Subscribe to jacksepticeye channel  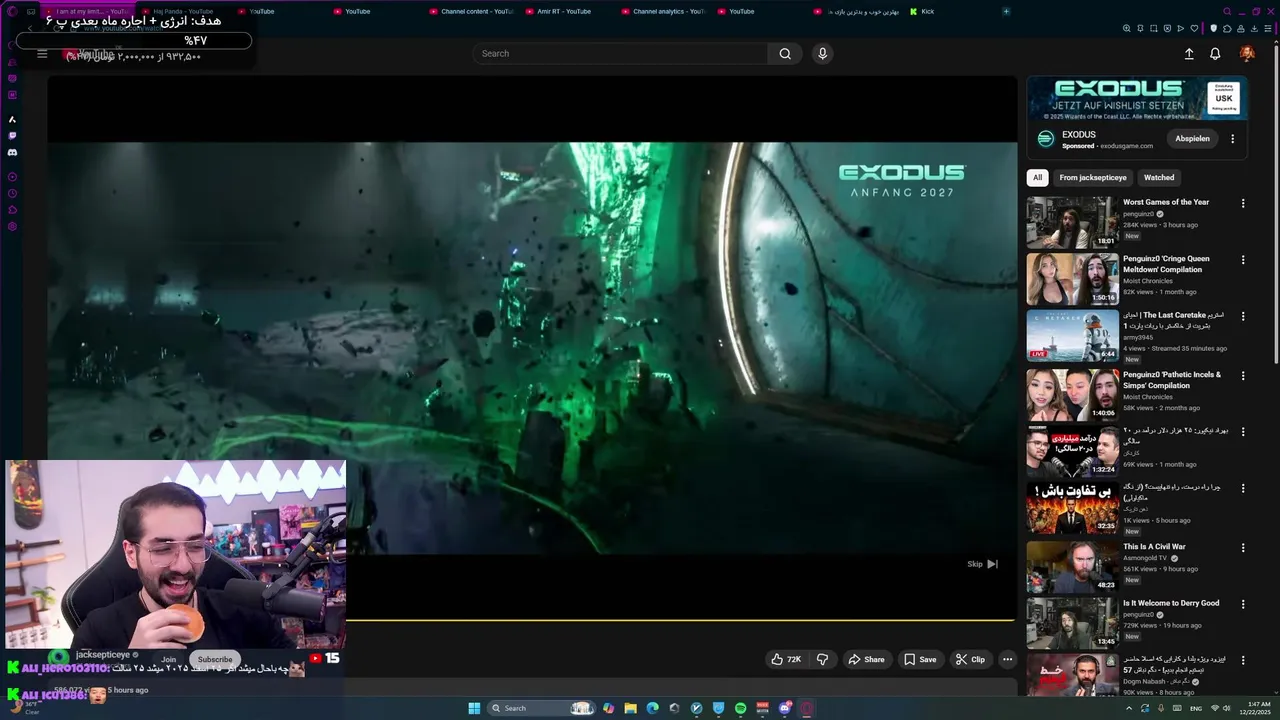pos(215,659)
